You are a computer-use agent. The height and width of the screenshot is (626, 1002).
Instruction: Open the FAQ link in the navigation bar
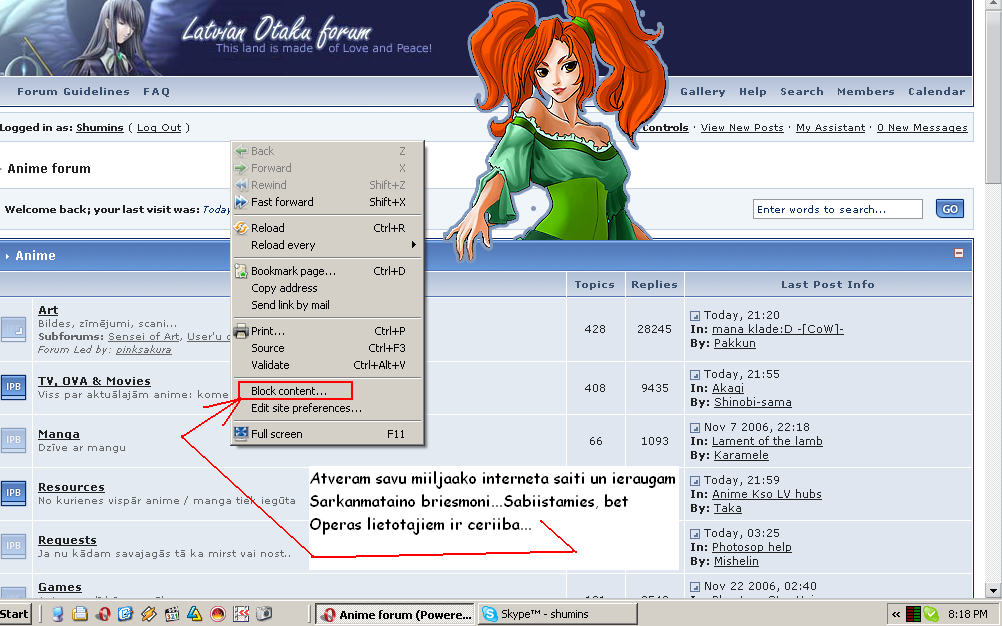[x=157, y=91]
